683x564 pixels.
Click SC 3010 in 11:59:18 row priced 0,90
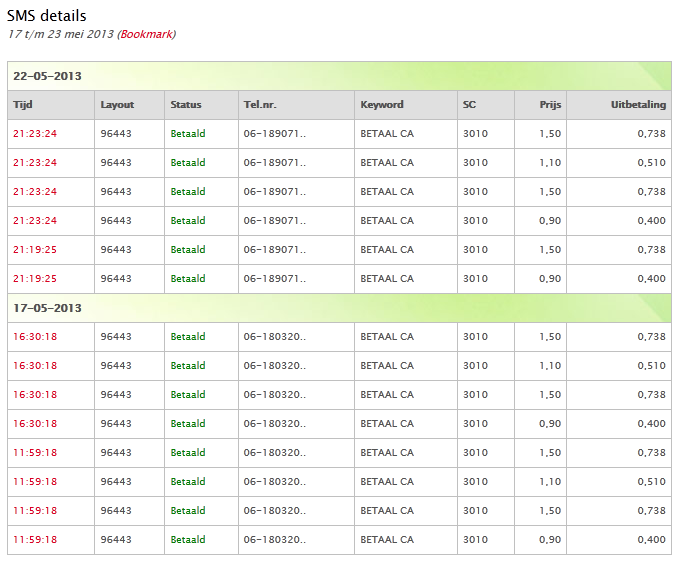(475, 539)
